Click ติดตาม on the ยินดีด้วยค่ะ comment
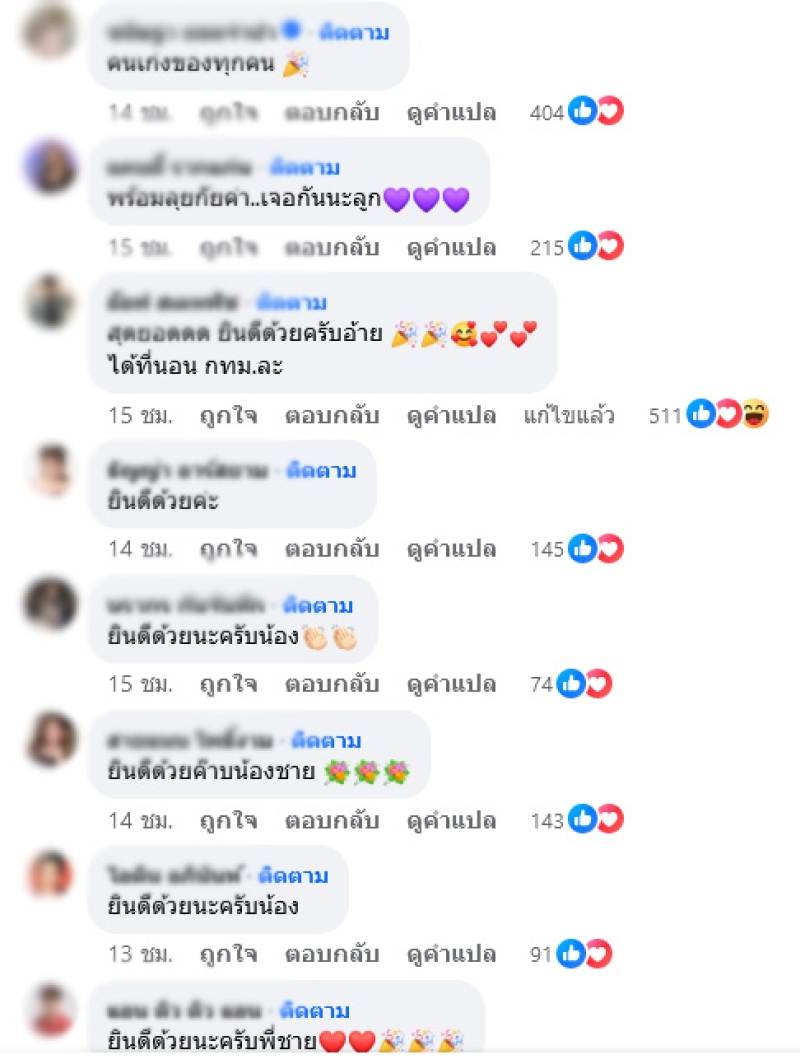 321,470
